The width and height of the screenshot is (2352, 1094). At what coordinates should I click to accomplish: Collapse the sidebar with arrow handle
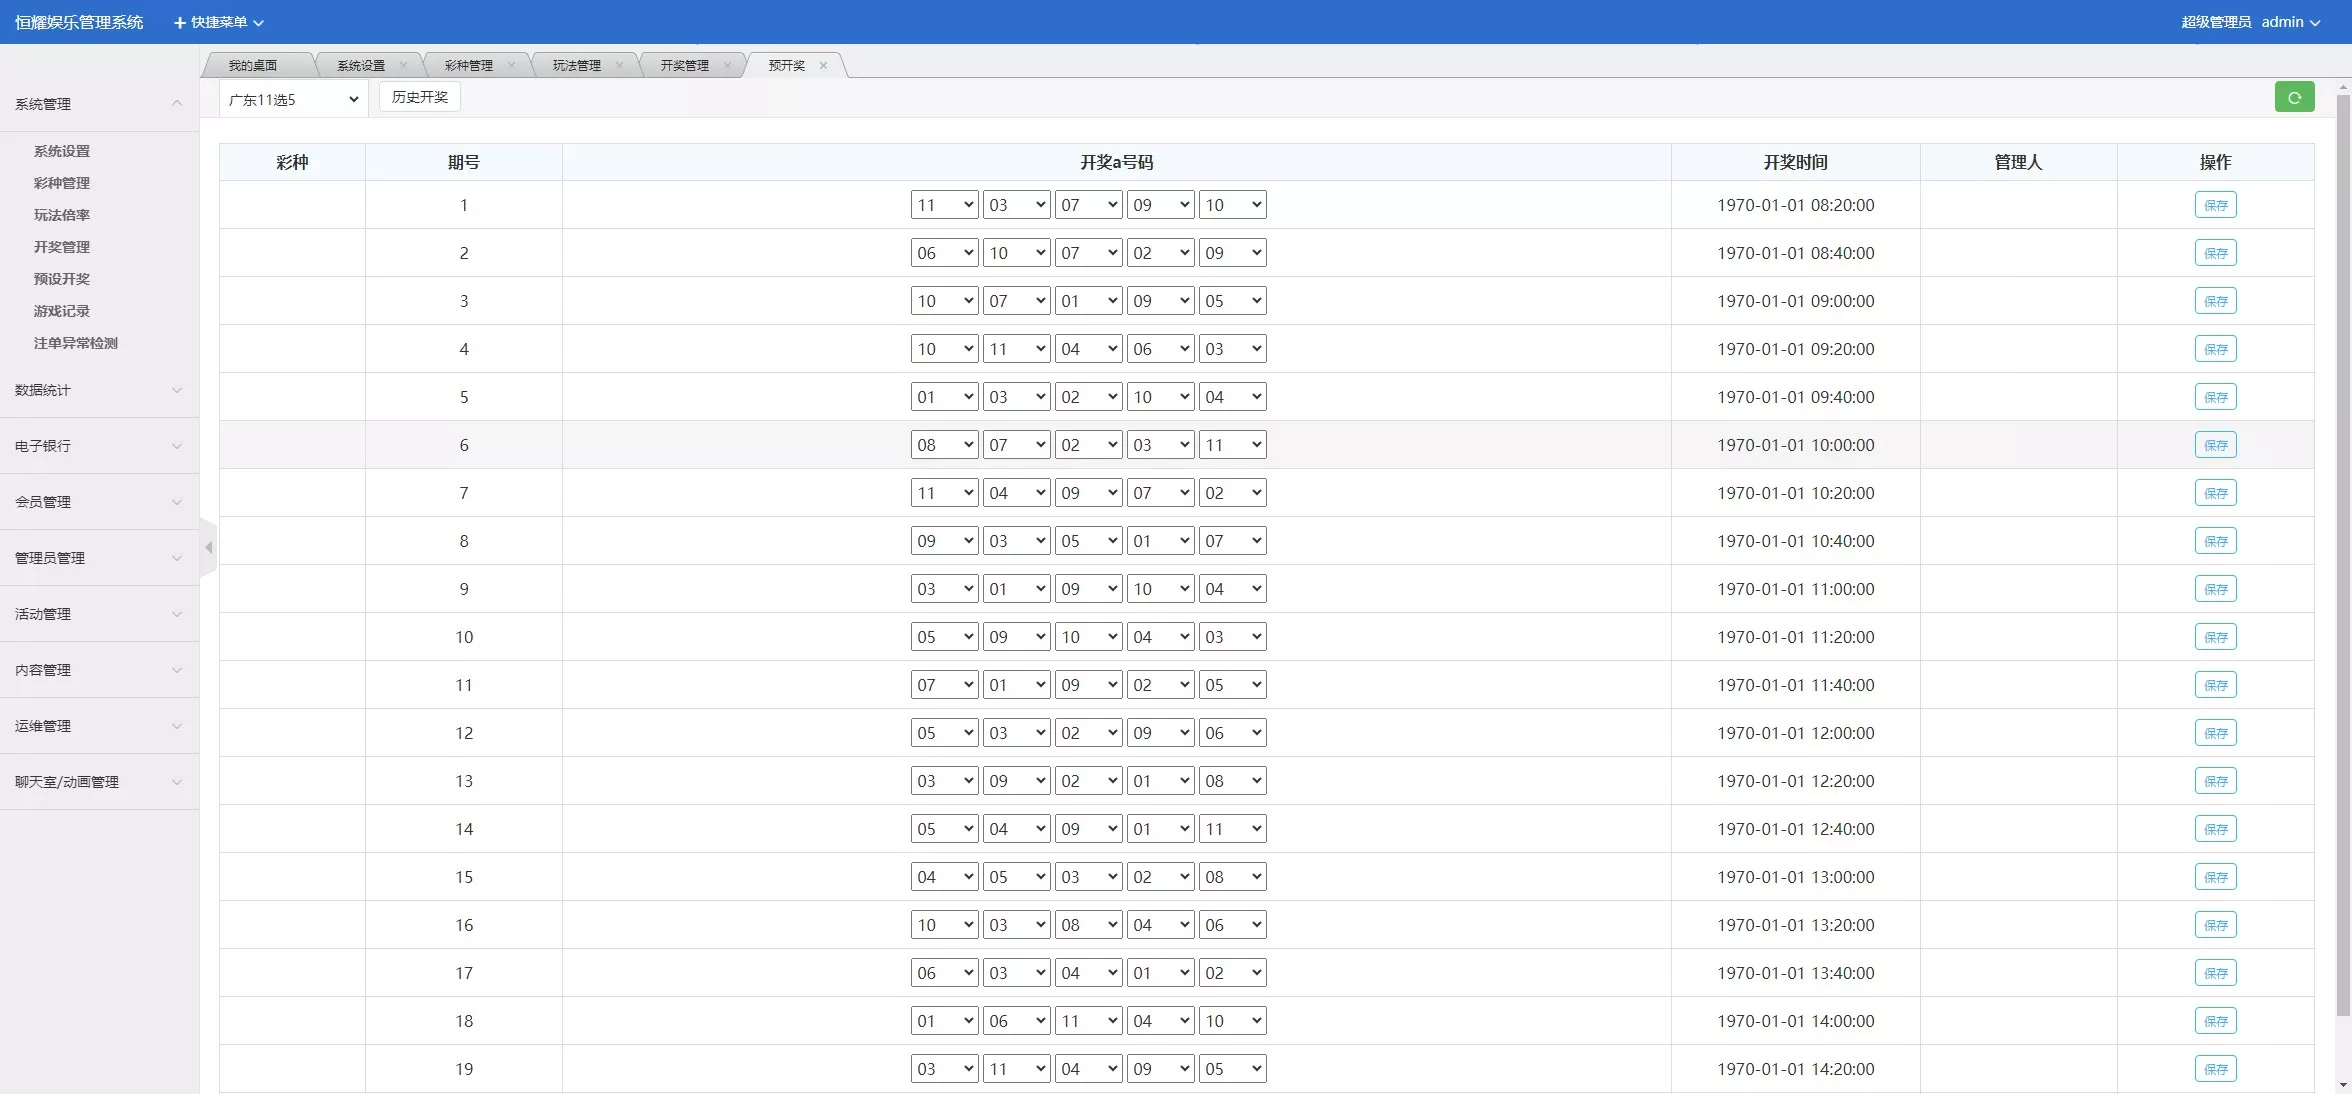209,547
